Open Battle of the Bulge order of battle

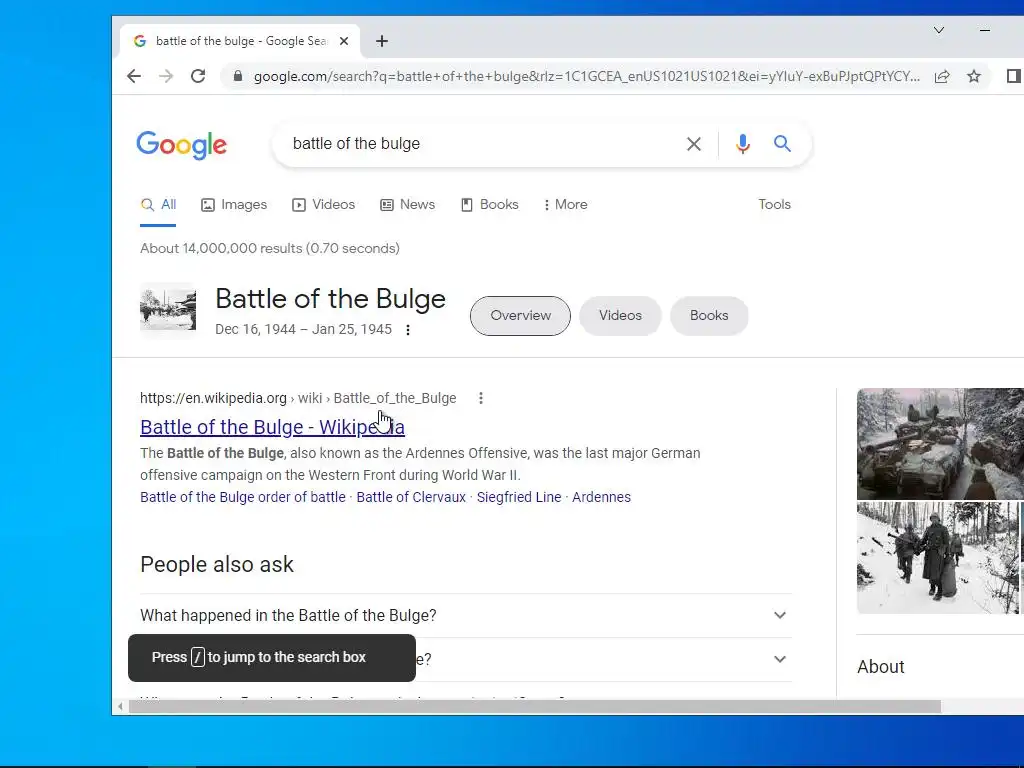[243, 497]
